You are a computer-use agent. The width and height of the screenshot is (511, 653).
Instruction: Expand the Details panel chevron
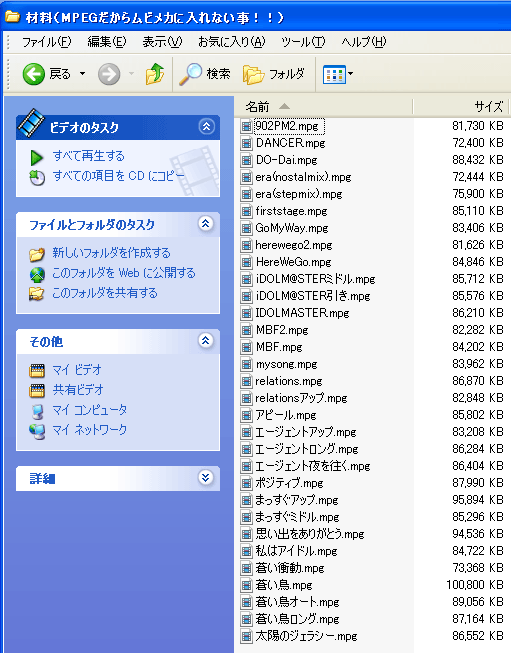click(205, 478)
